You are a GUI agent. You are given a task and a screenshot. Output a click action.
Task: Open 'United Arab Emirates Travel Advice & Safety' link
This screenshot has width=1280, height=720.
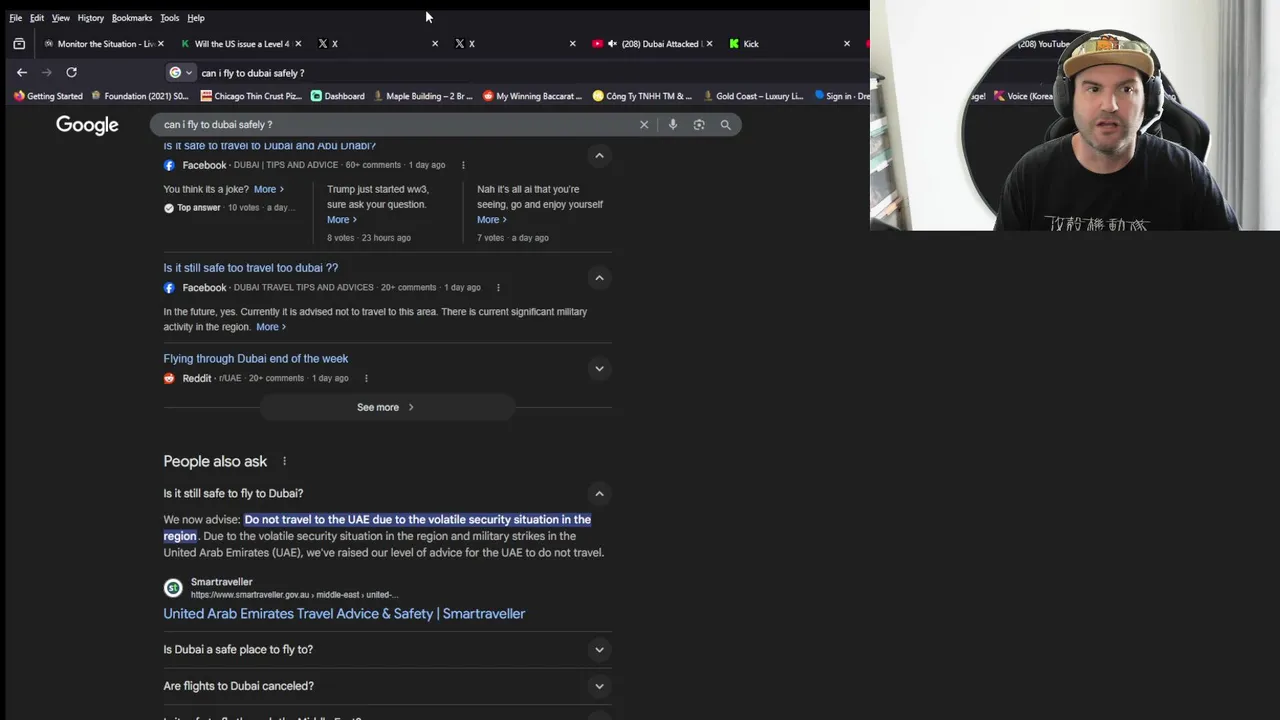pyautogui.click(x=344, y=614)
